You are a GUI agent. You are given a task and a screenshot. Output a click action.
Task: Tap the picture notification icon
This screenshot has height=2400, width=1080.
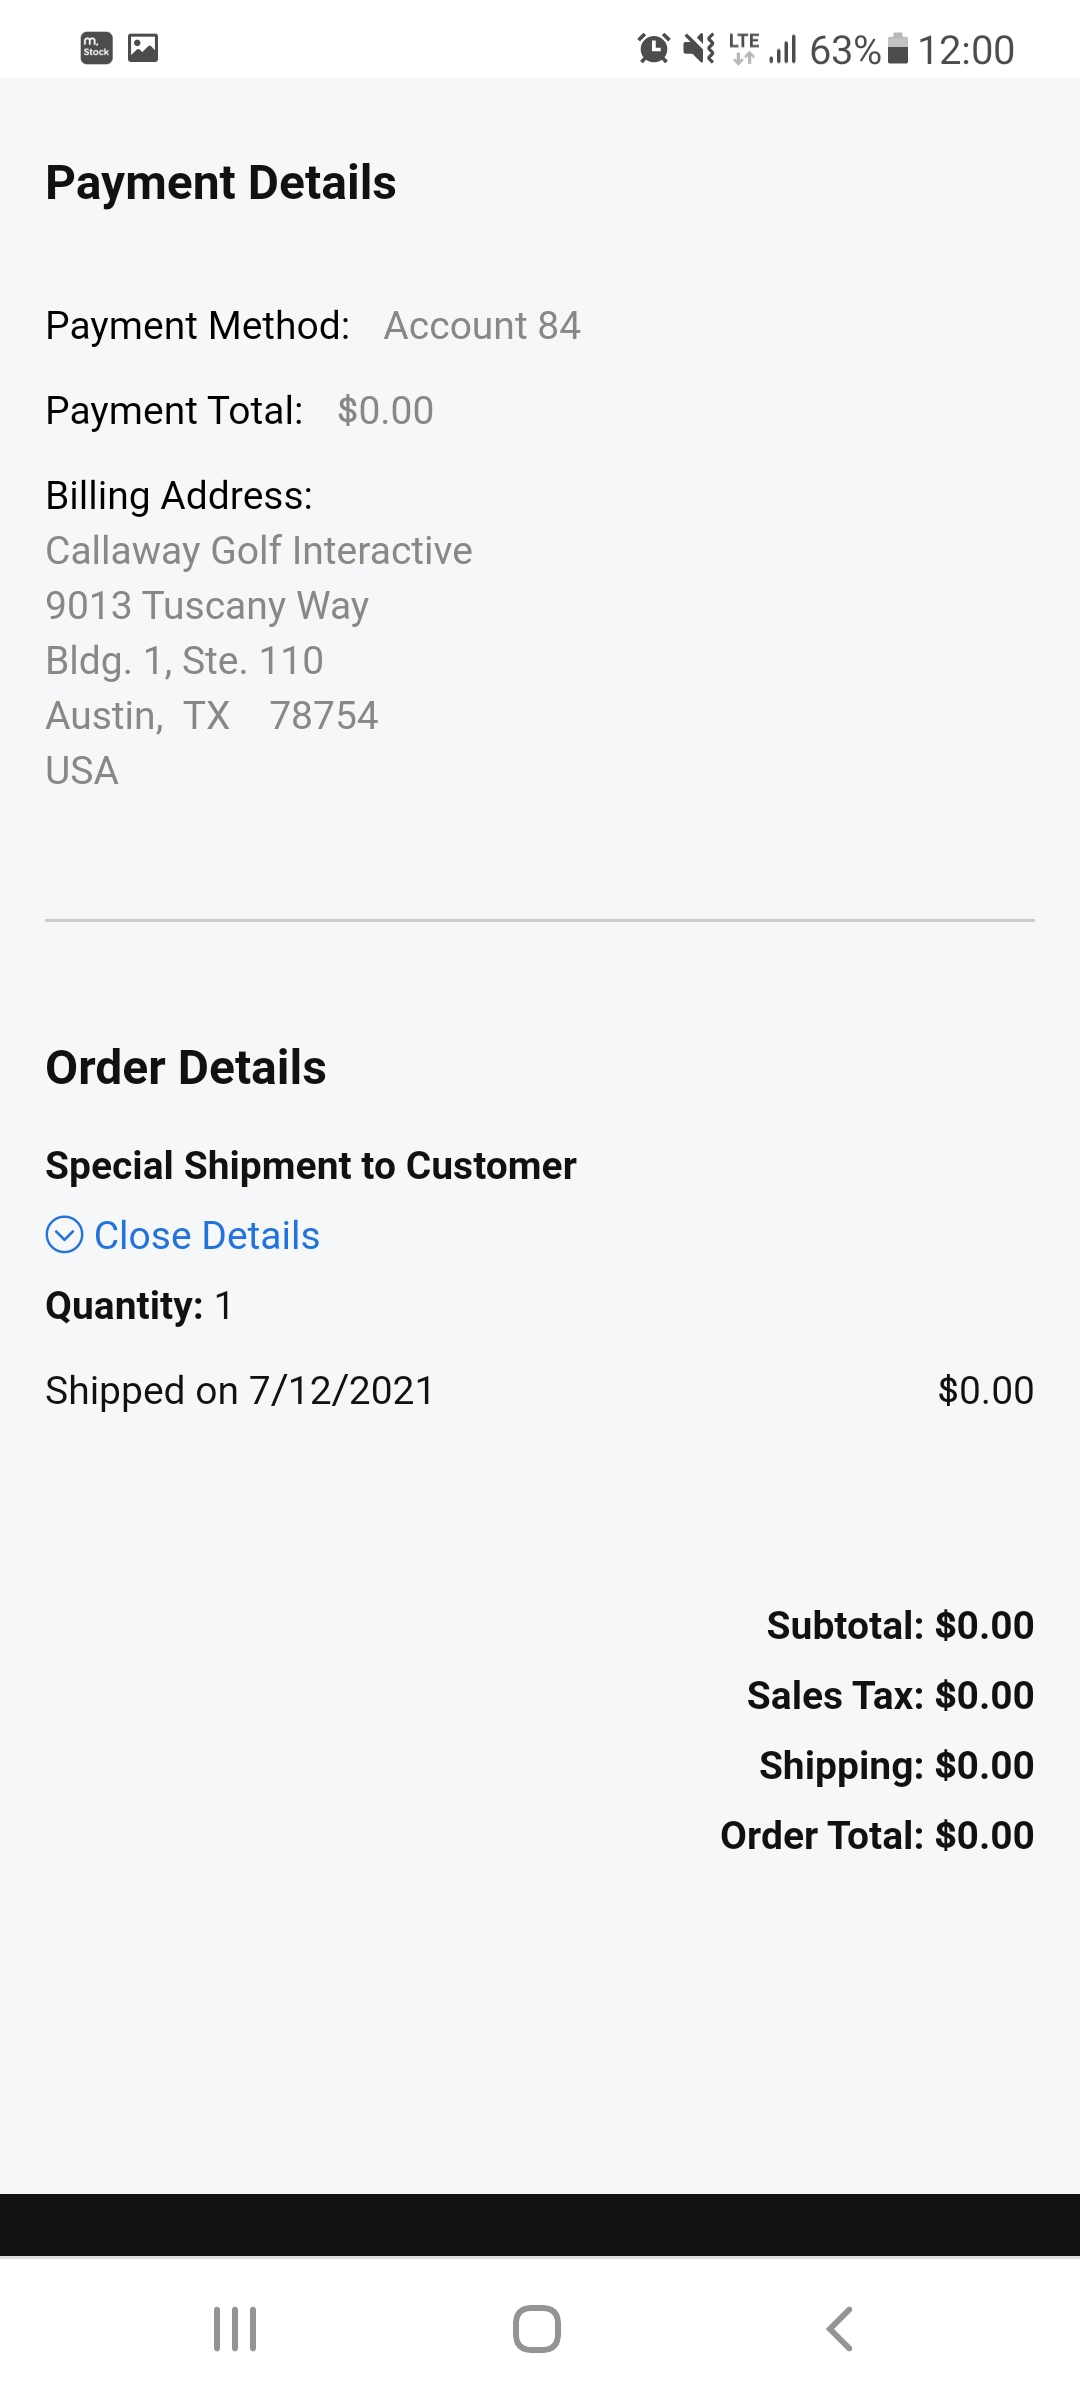tap(143, 48)
